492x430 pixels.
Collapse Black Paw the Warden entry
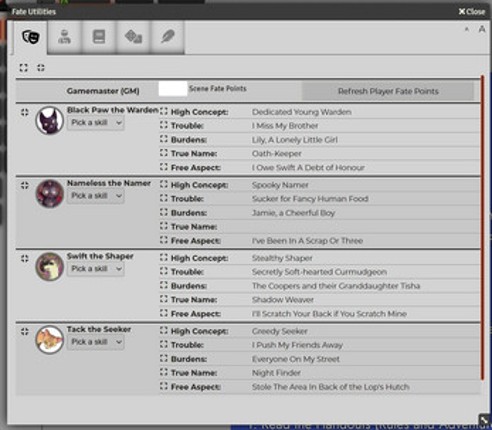[25, 112]
